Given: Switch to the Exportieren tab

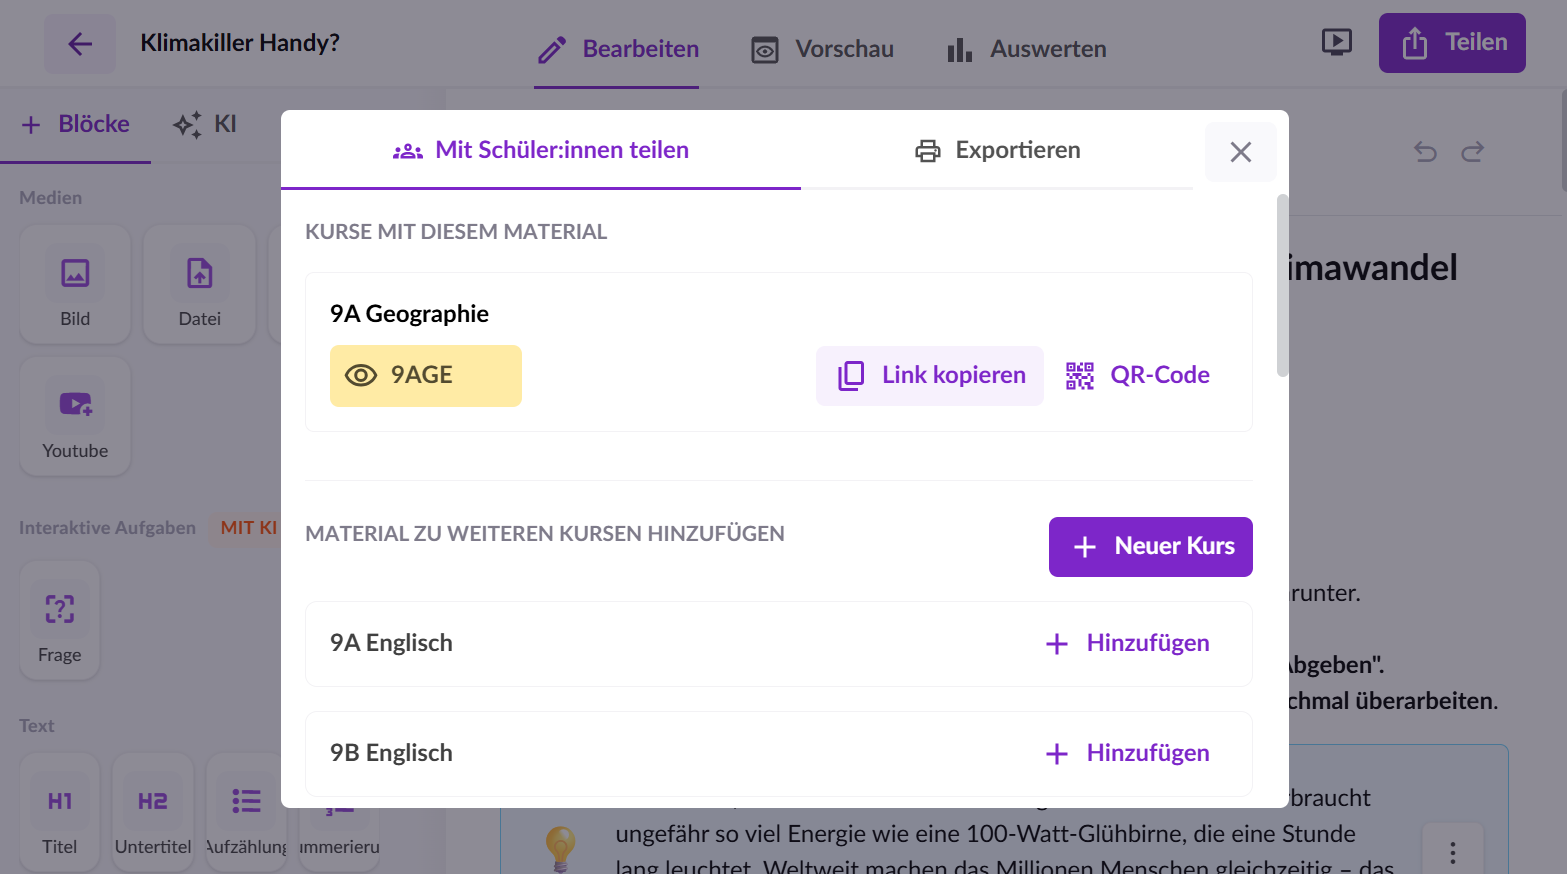Looking at the screenshot, I should click(x=997, y=150).
